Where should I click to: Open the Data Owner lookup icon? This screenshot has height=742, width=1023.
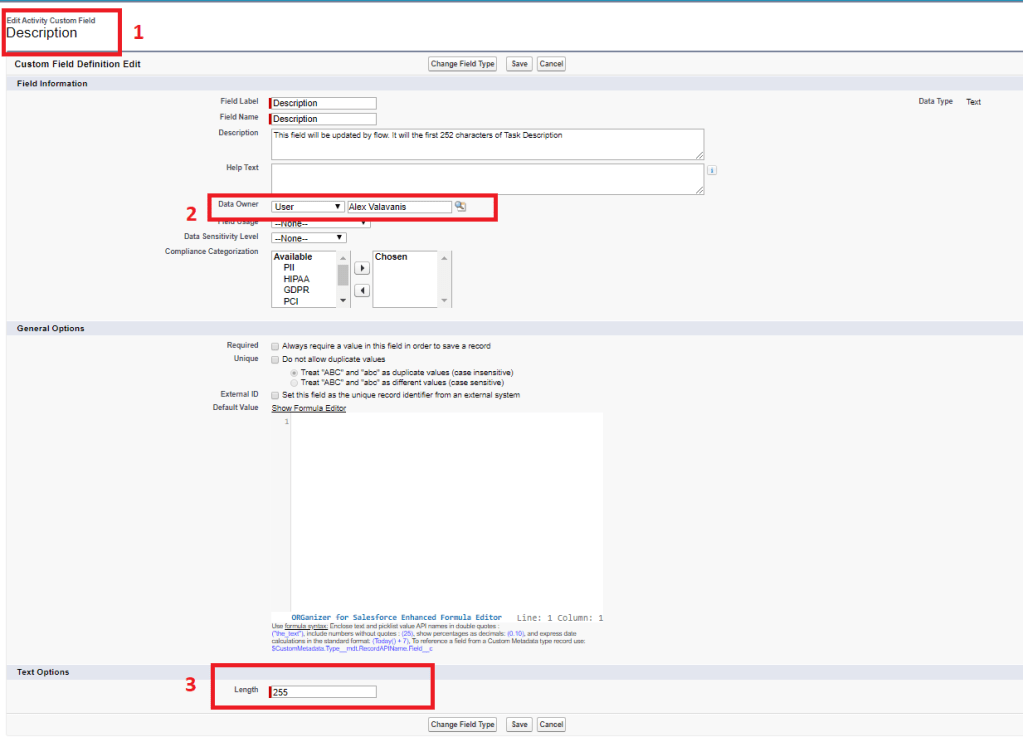tap(460, 206)
